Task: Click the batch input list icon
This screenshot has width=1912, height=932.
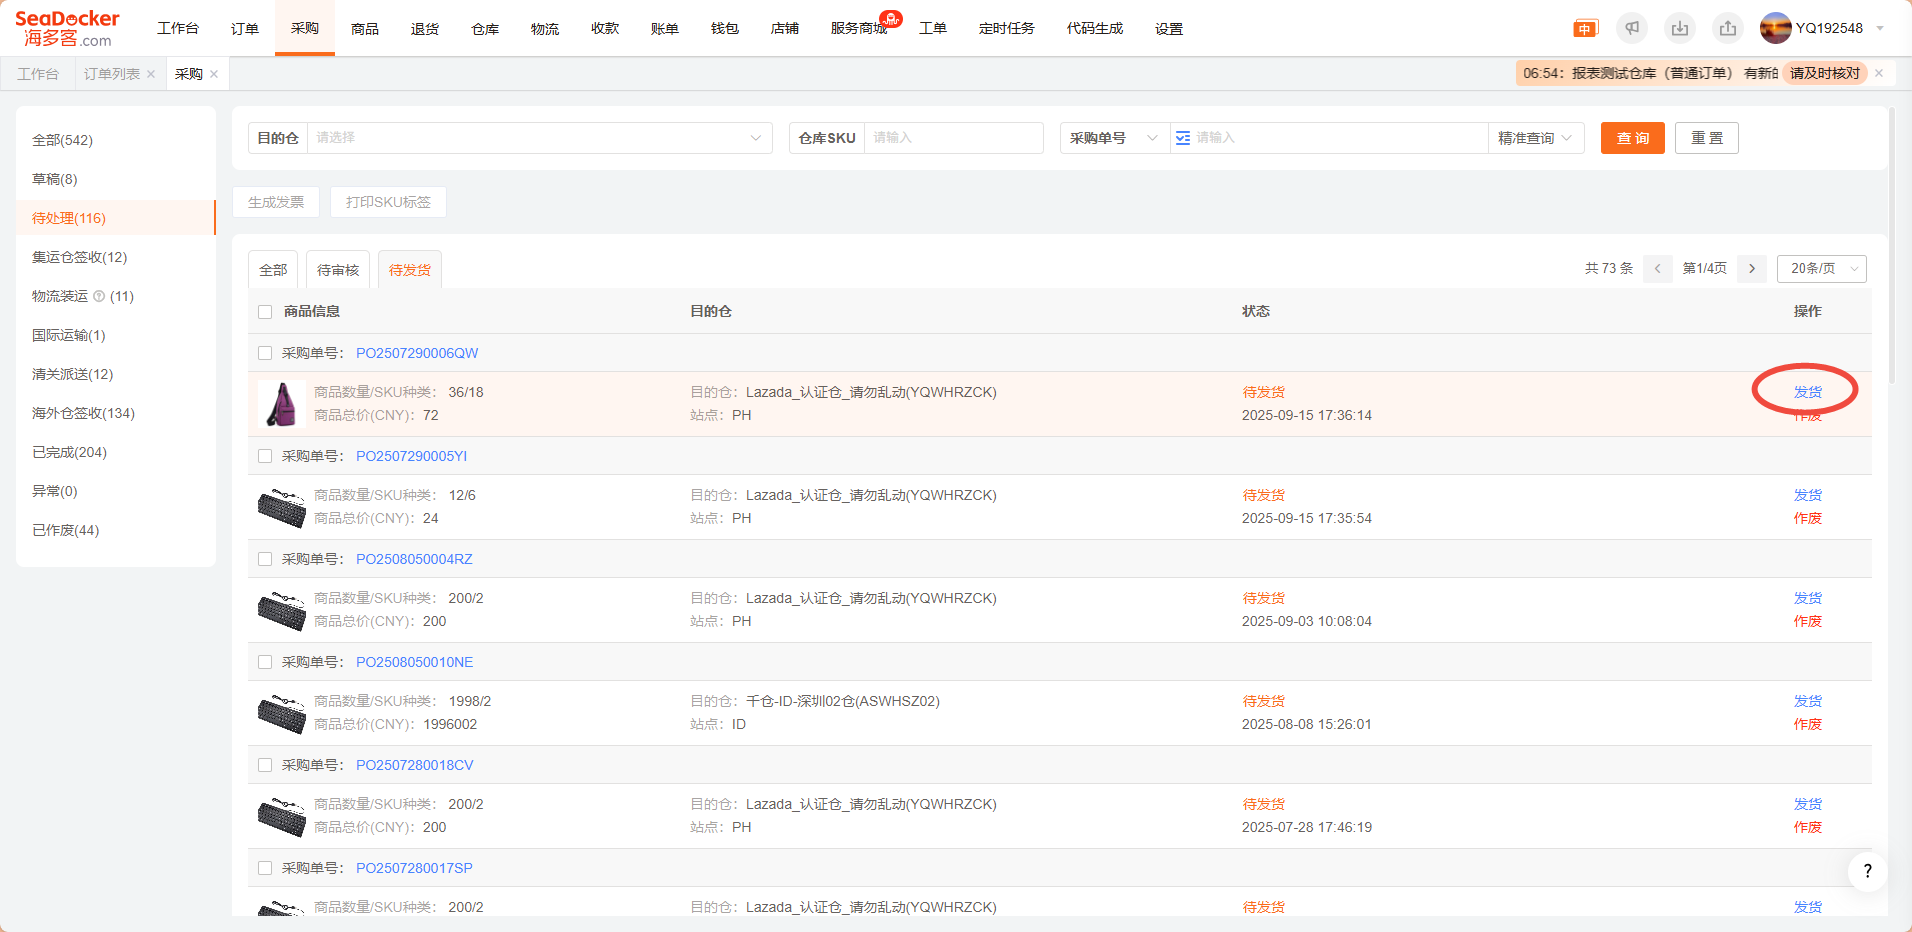Action: 1183,138
